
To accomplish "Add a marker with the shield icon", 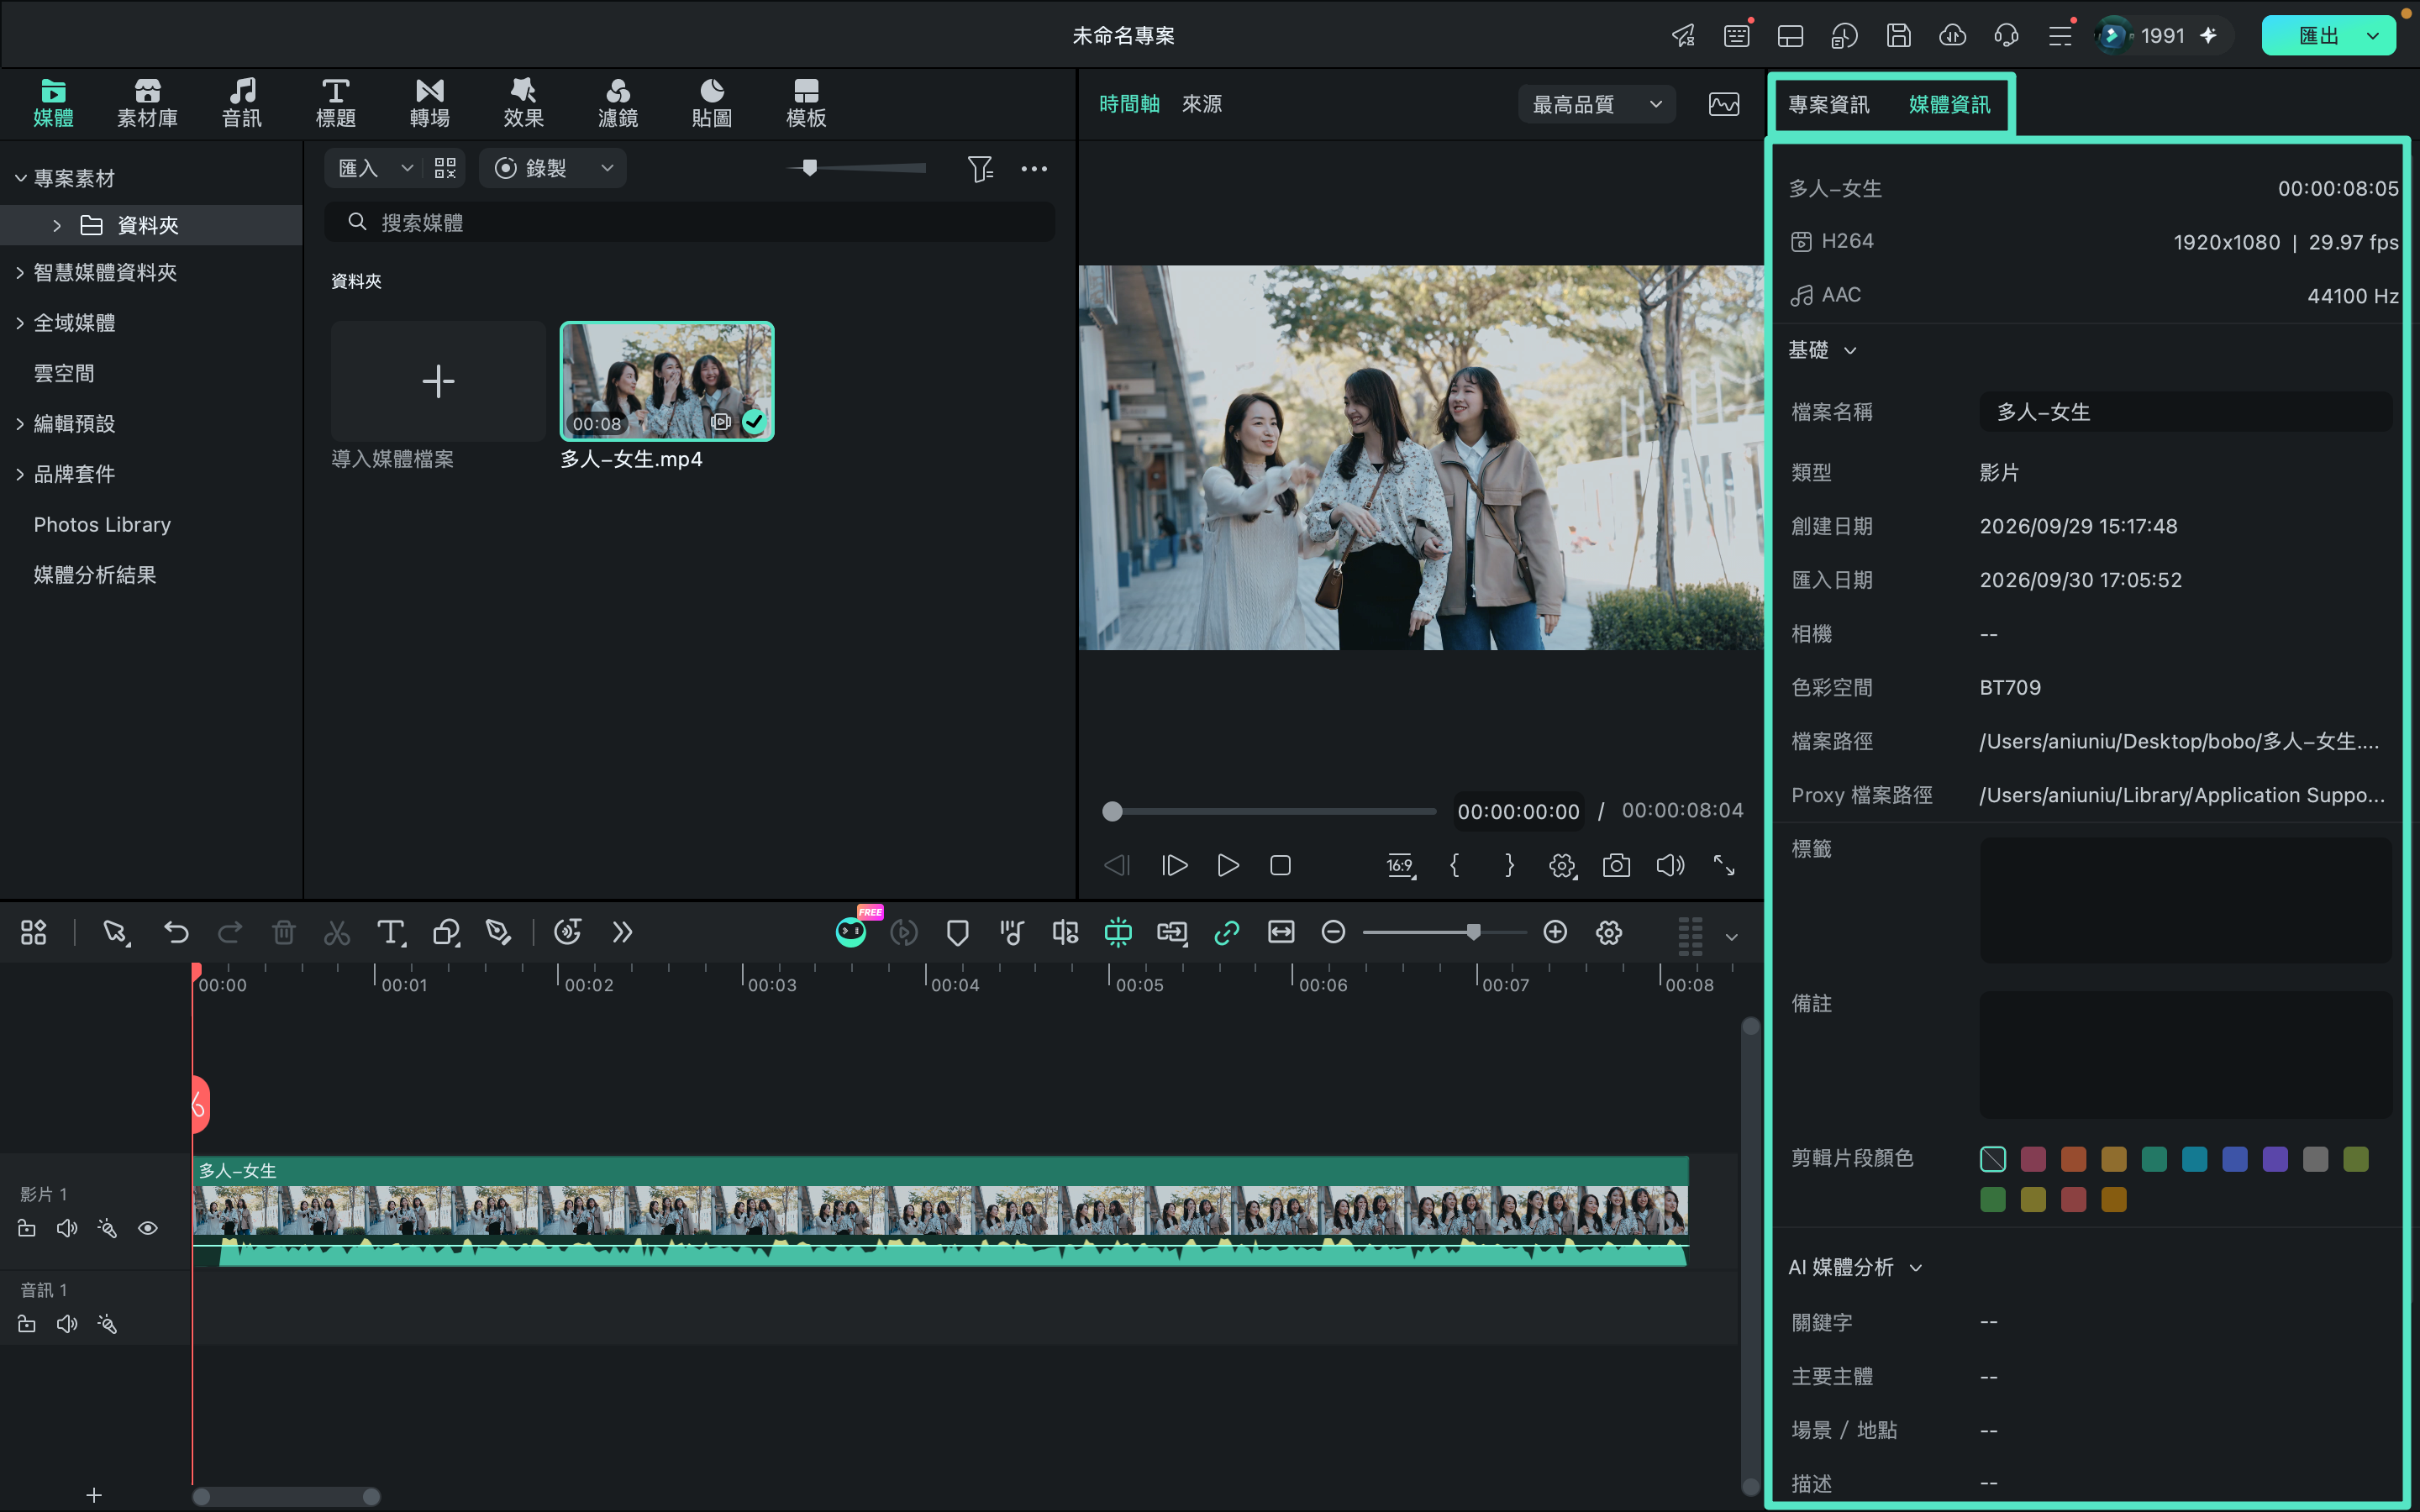I will (957, 933).
